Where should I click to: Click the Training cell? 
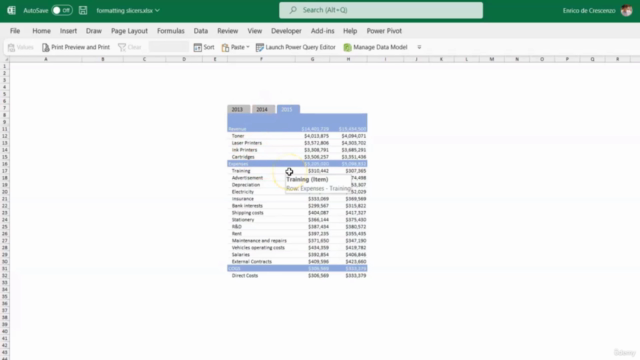pyautogui.click(x=241, y=171)
